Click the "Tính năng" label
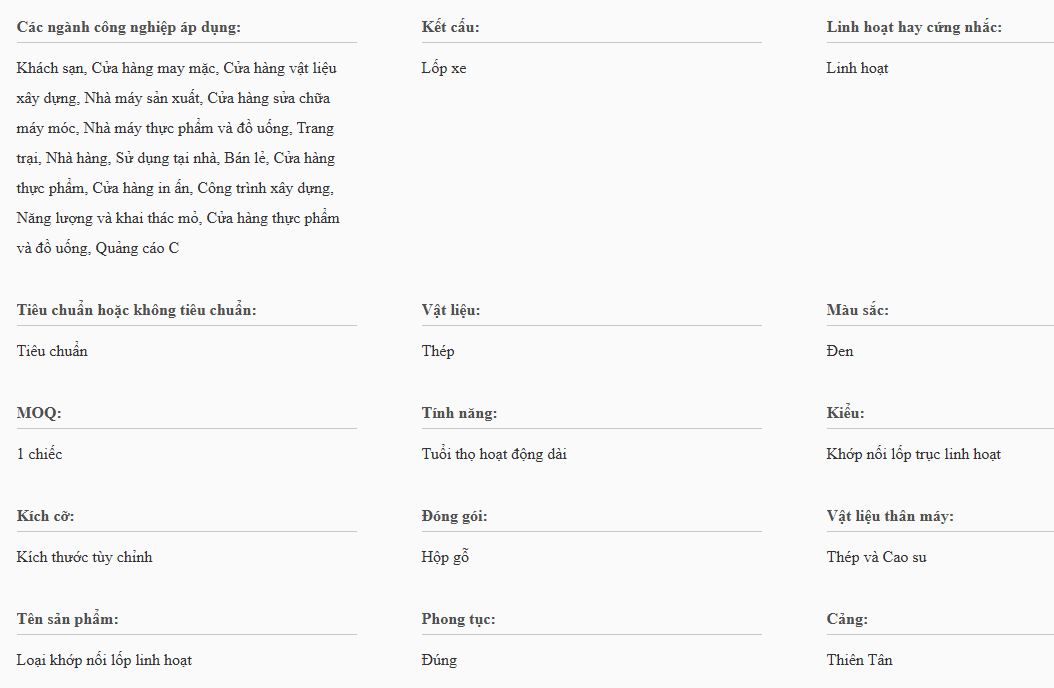The image size is (1054, 688). (x=459, y=413)
